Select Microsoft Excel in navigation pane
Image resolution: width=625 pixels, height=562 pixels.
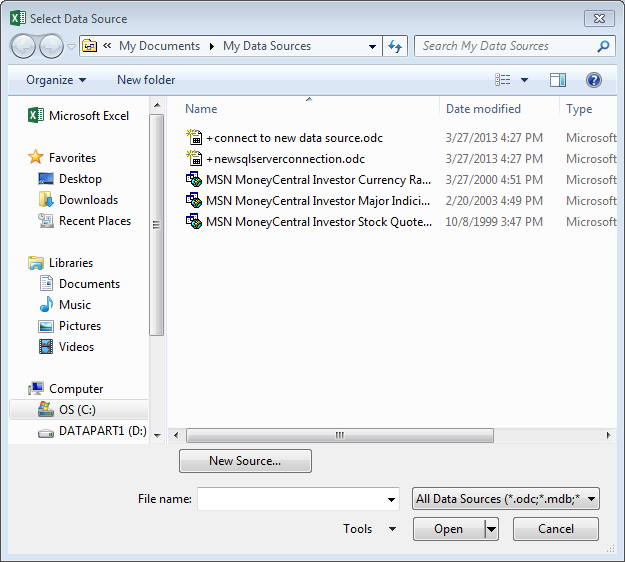[x=79, y=116]
